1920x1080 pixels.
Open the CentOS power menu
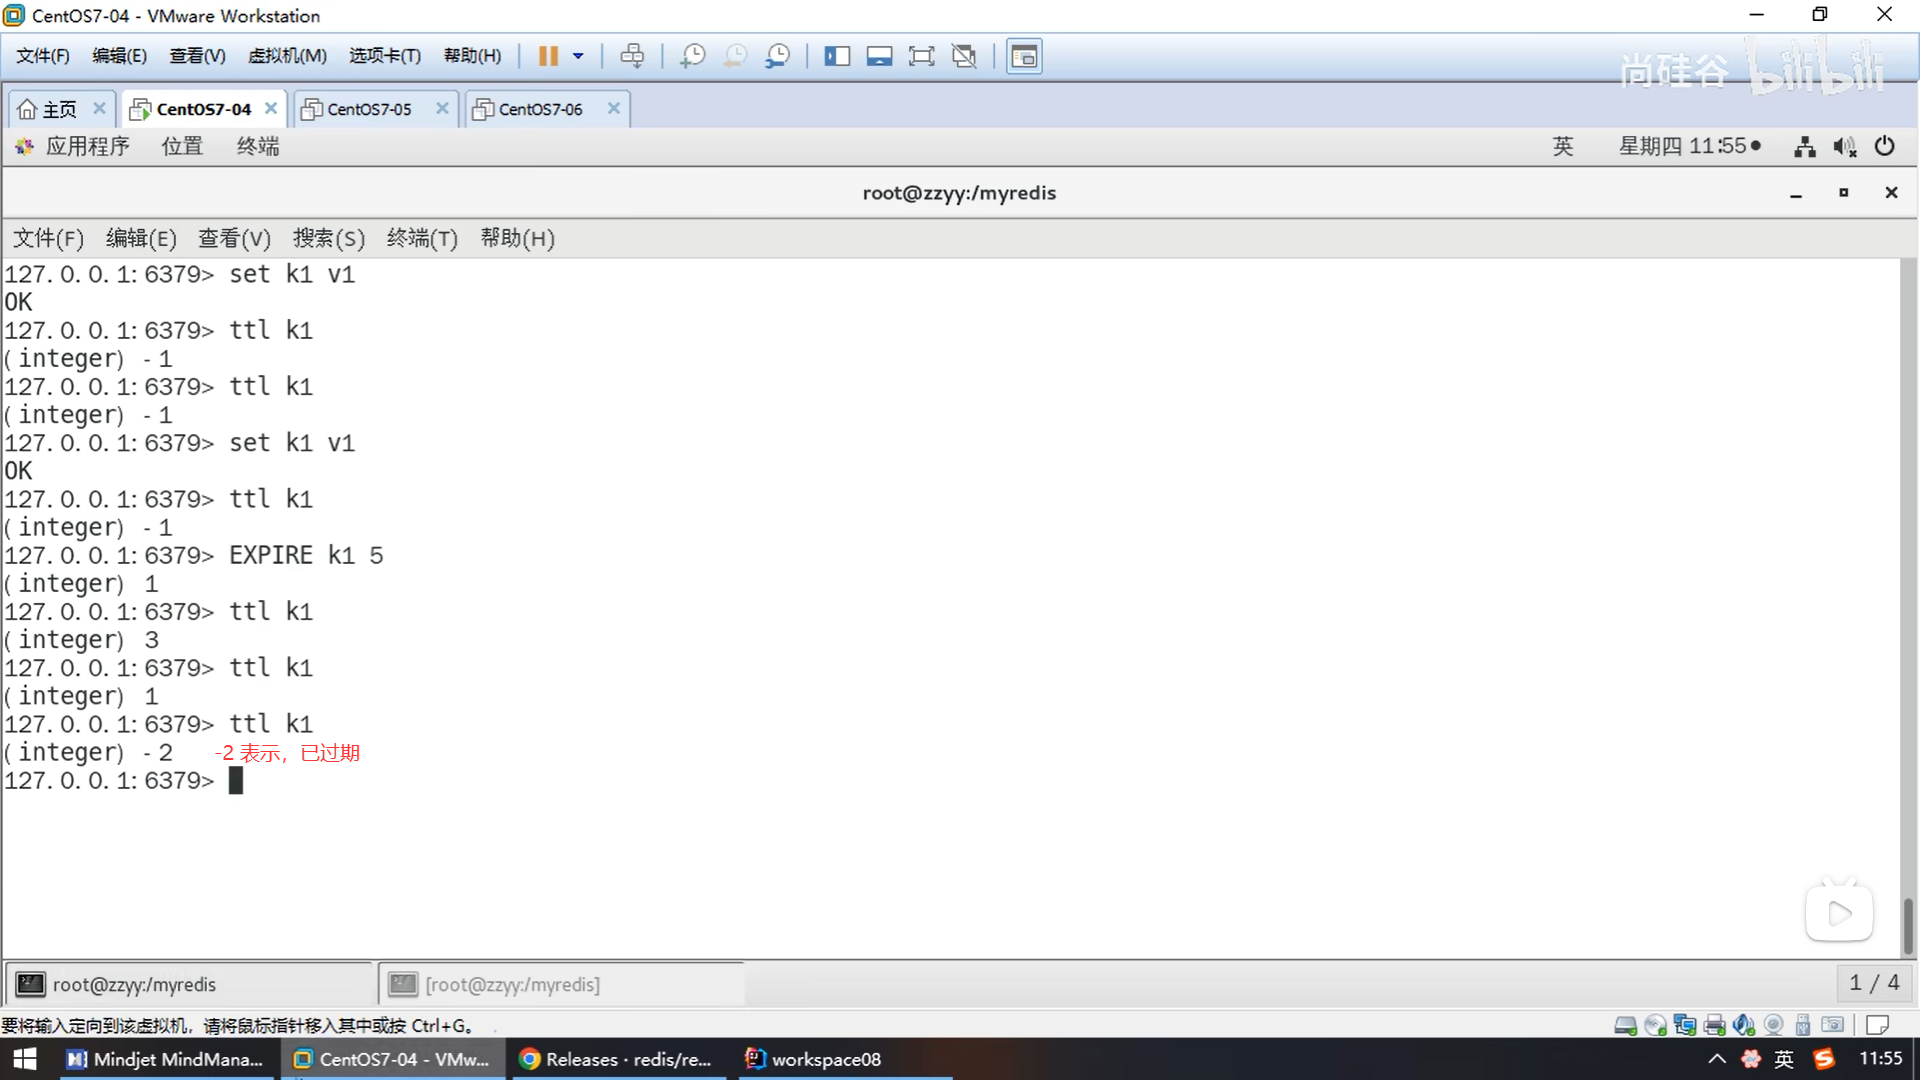(1884, 147)
